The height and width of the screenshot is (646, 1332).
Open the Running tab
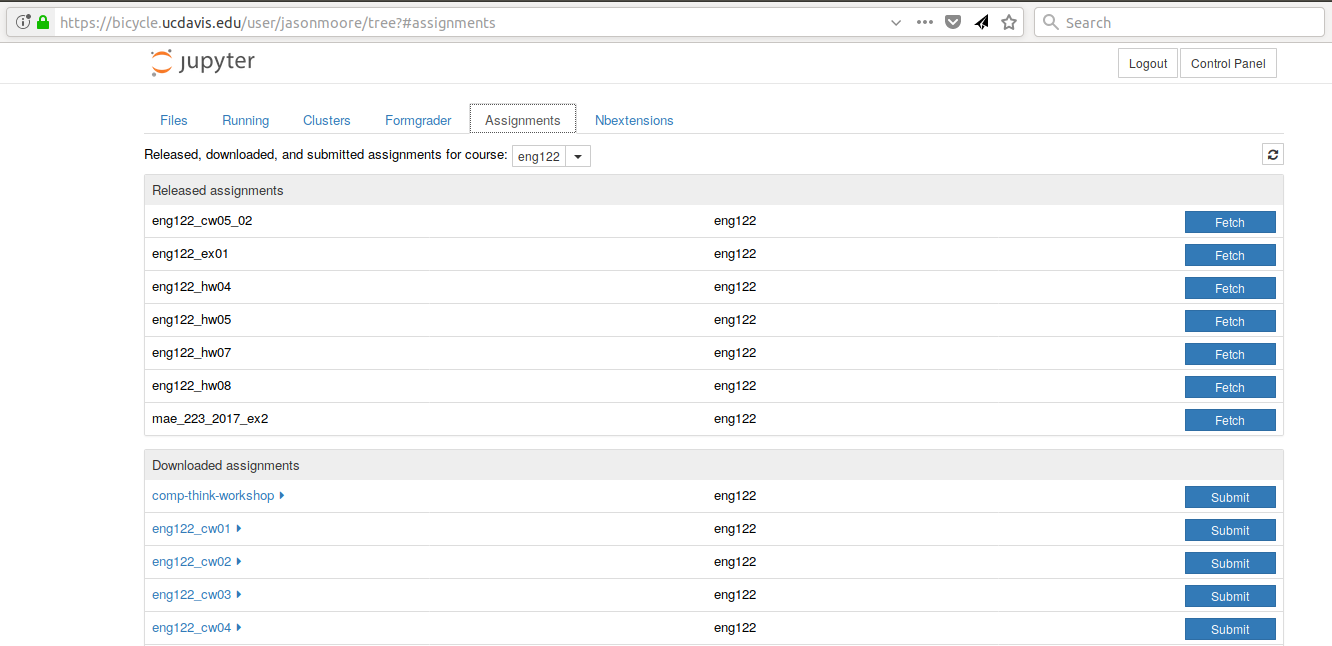coord(245,120)
